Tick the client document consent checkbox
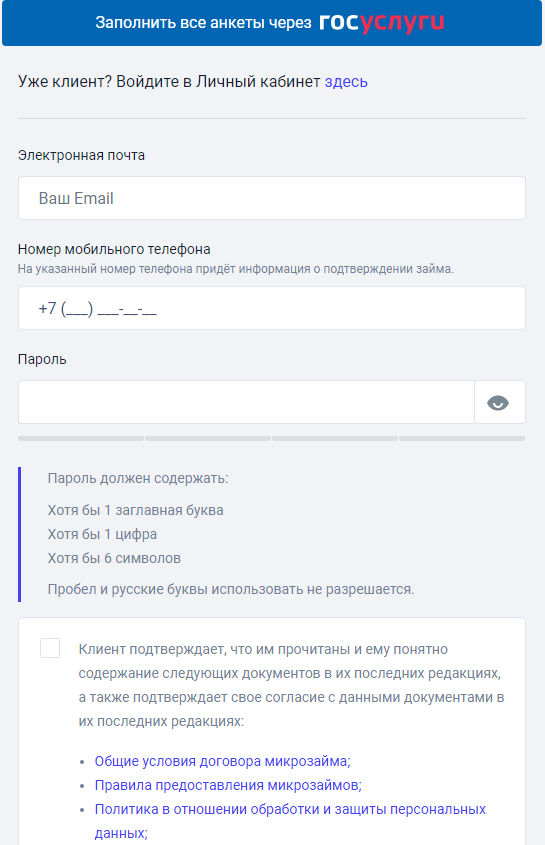This screenshot has height=845, width=545. (x=50, y=648)
